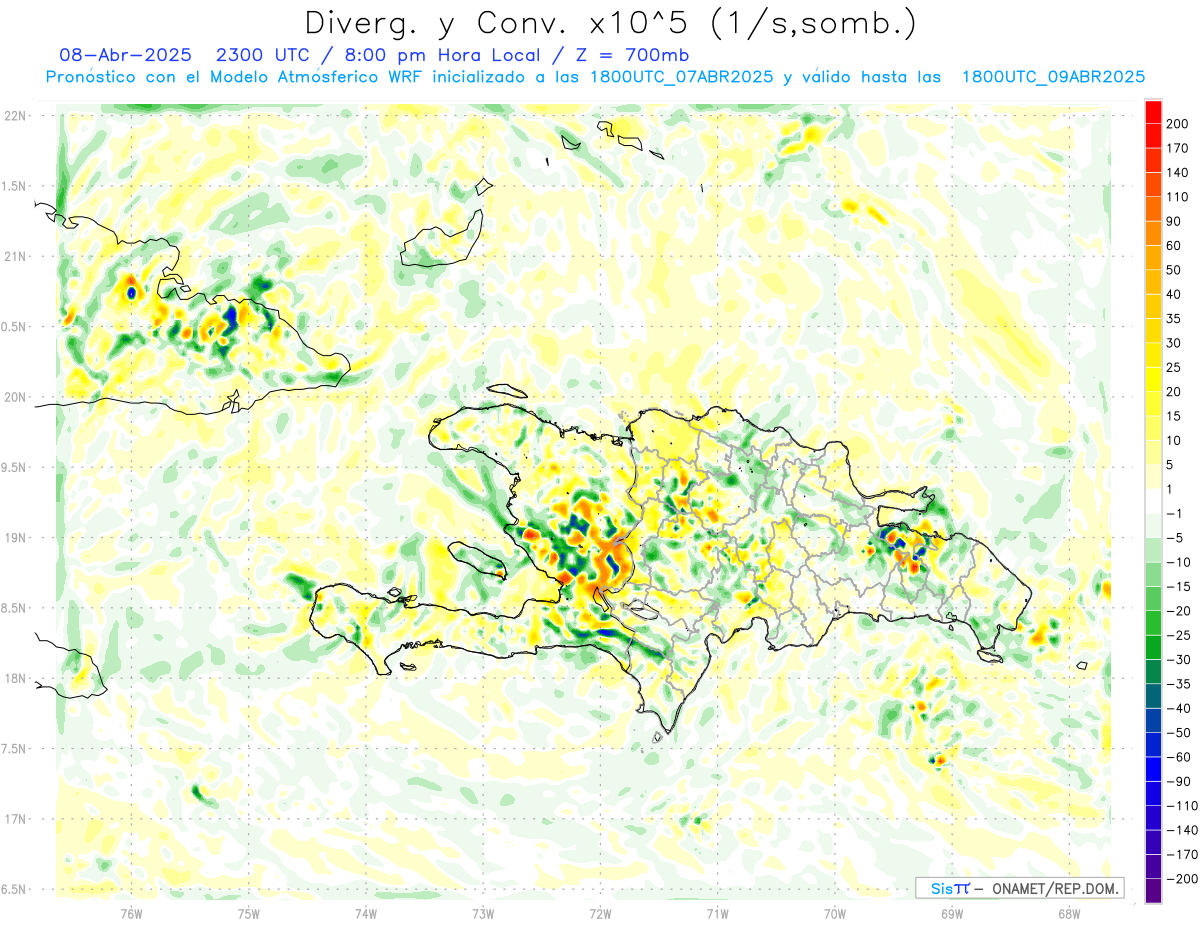Click the 73W longitude label
This screenshot has width=1200, height=927.
click(483, 913)
